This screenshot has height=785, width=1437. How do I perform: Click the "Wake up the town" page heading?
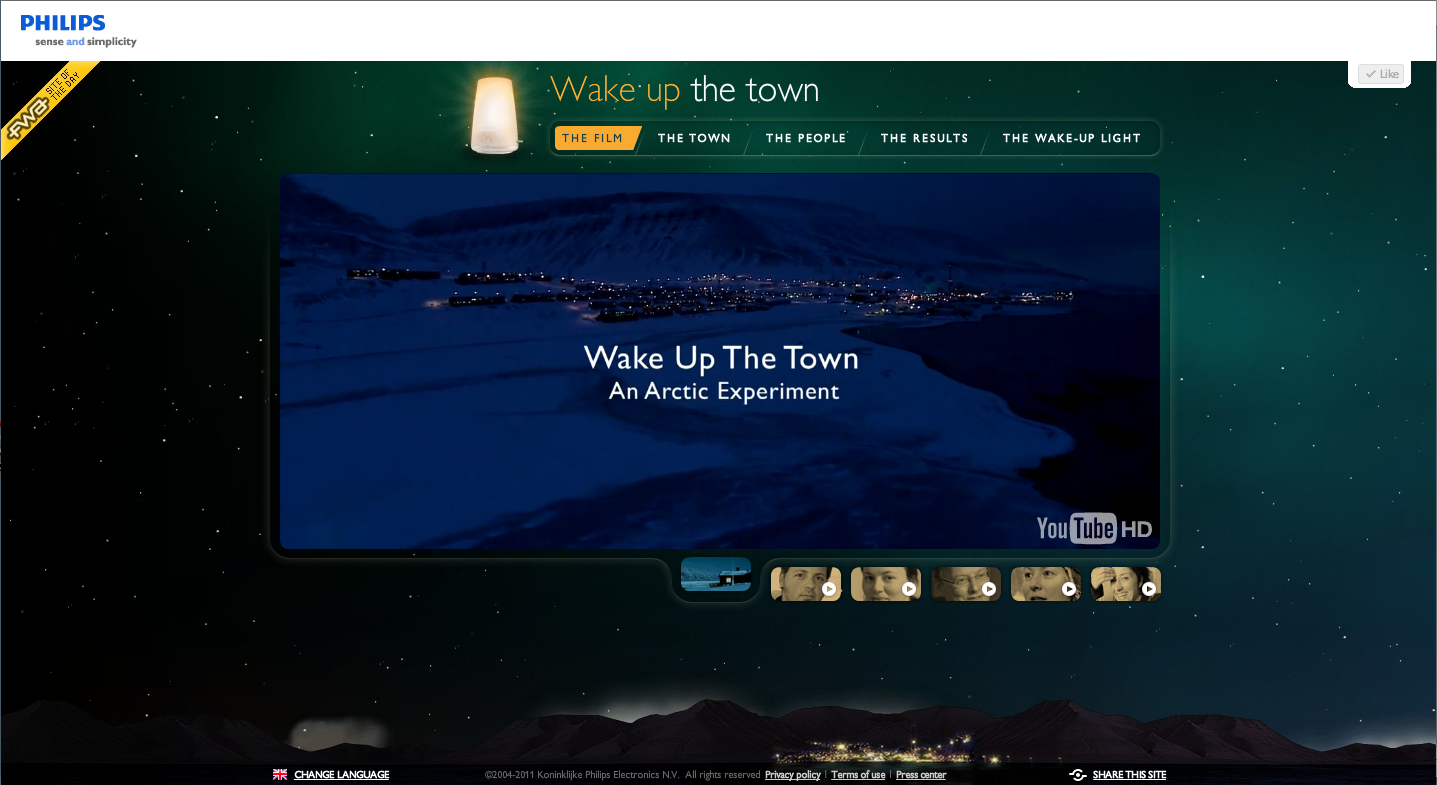pyautogui.click(x=685, y=90)
